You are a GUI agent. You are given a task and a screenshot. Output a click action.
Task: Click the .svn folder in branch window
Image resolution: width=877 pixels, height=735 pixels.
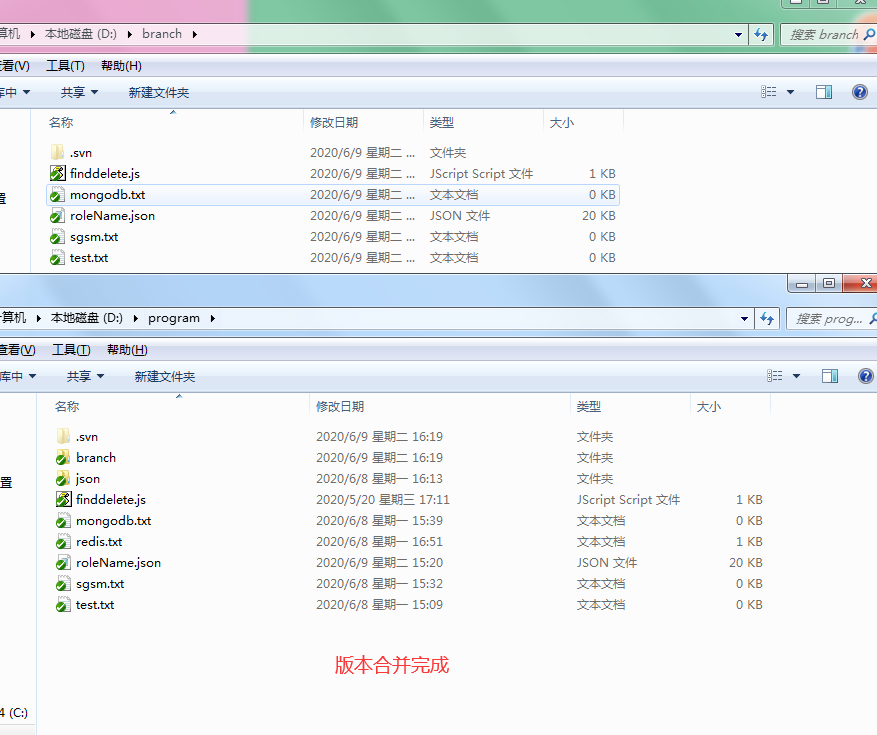coord(80,153)
